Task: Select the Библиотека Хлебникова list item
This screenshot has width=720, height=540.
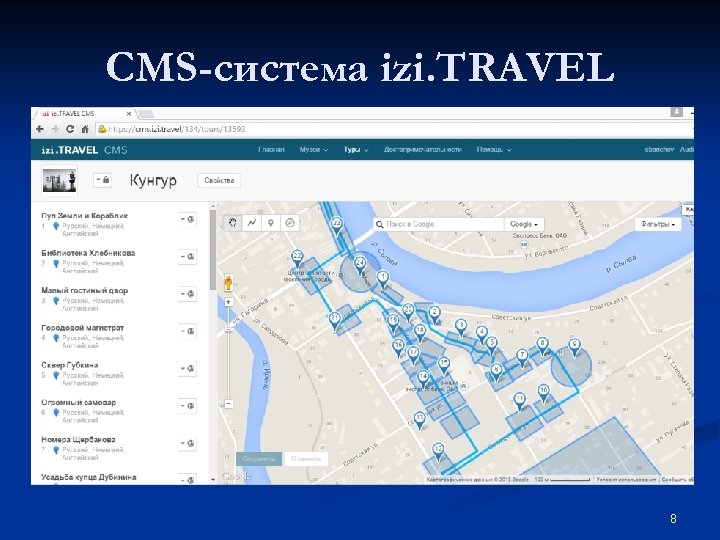Action: click(x=88, y=253)
